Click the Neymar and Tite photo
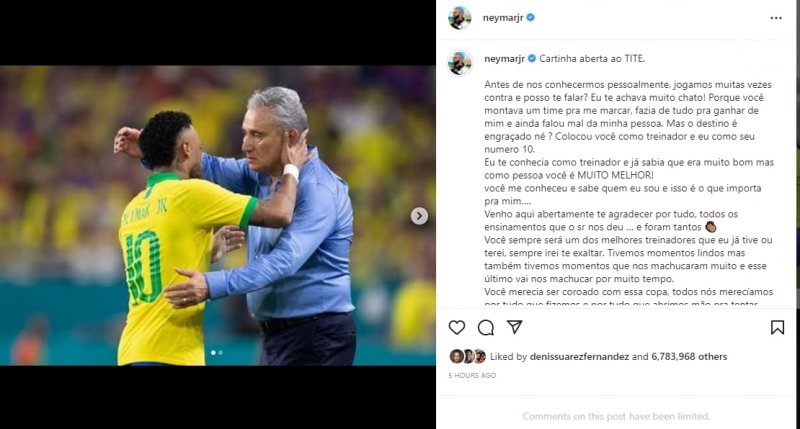This screenshot has height=429, width=800. pos(218,215)
